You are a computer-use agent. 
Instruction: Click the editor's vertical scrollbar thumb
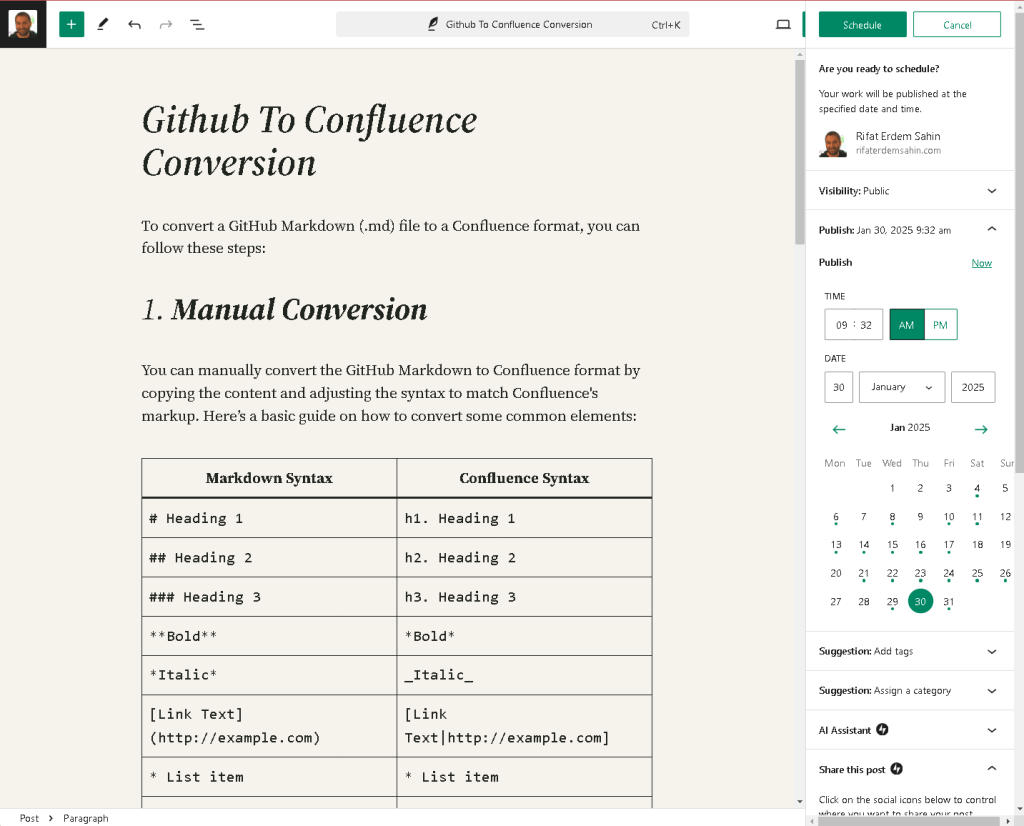799,152
